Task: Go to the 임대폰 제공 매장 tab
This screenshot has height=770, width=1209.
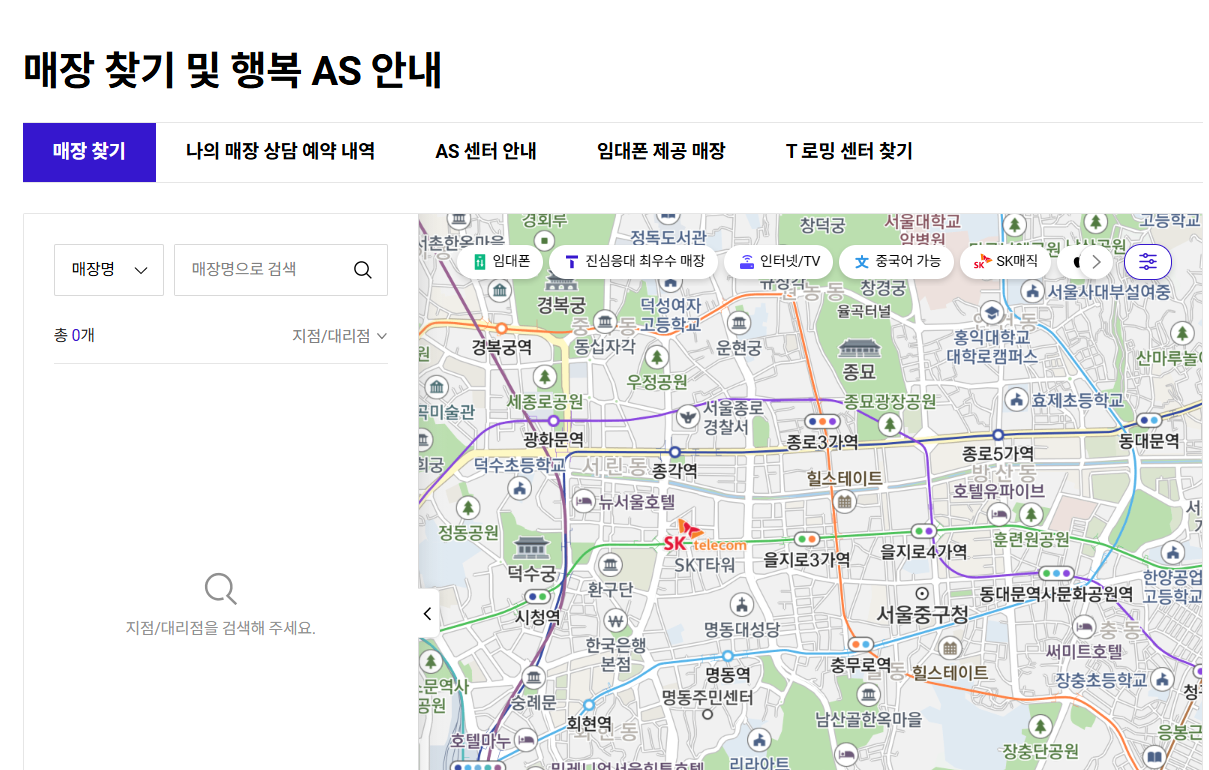Action: (x=661, y=152)
